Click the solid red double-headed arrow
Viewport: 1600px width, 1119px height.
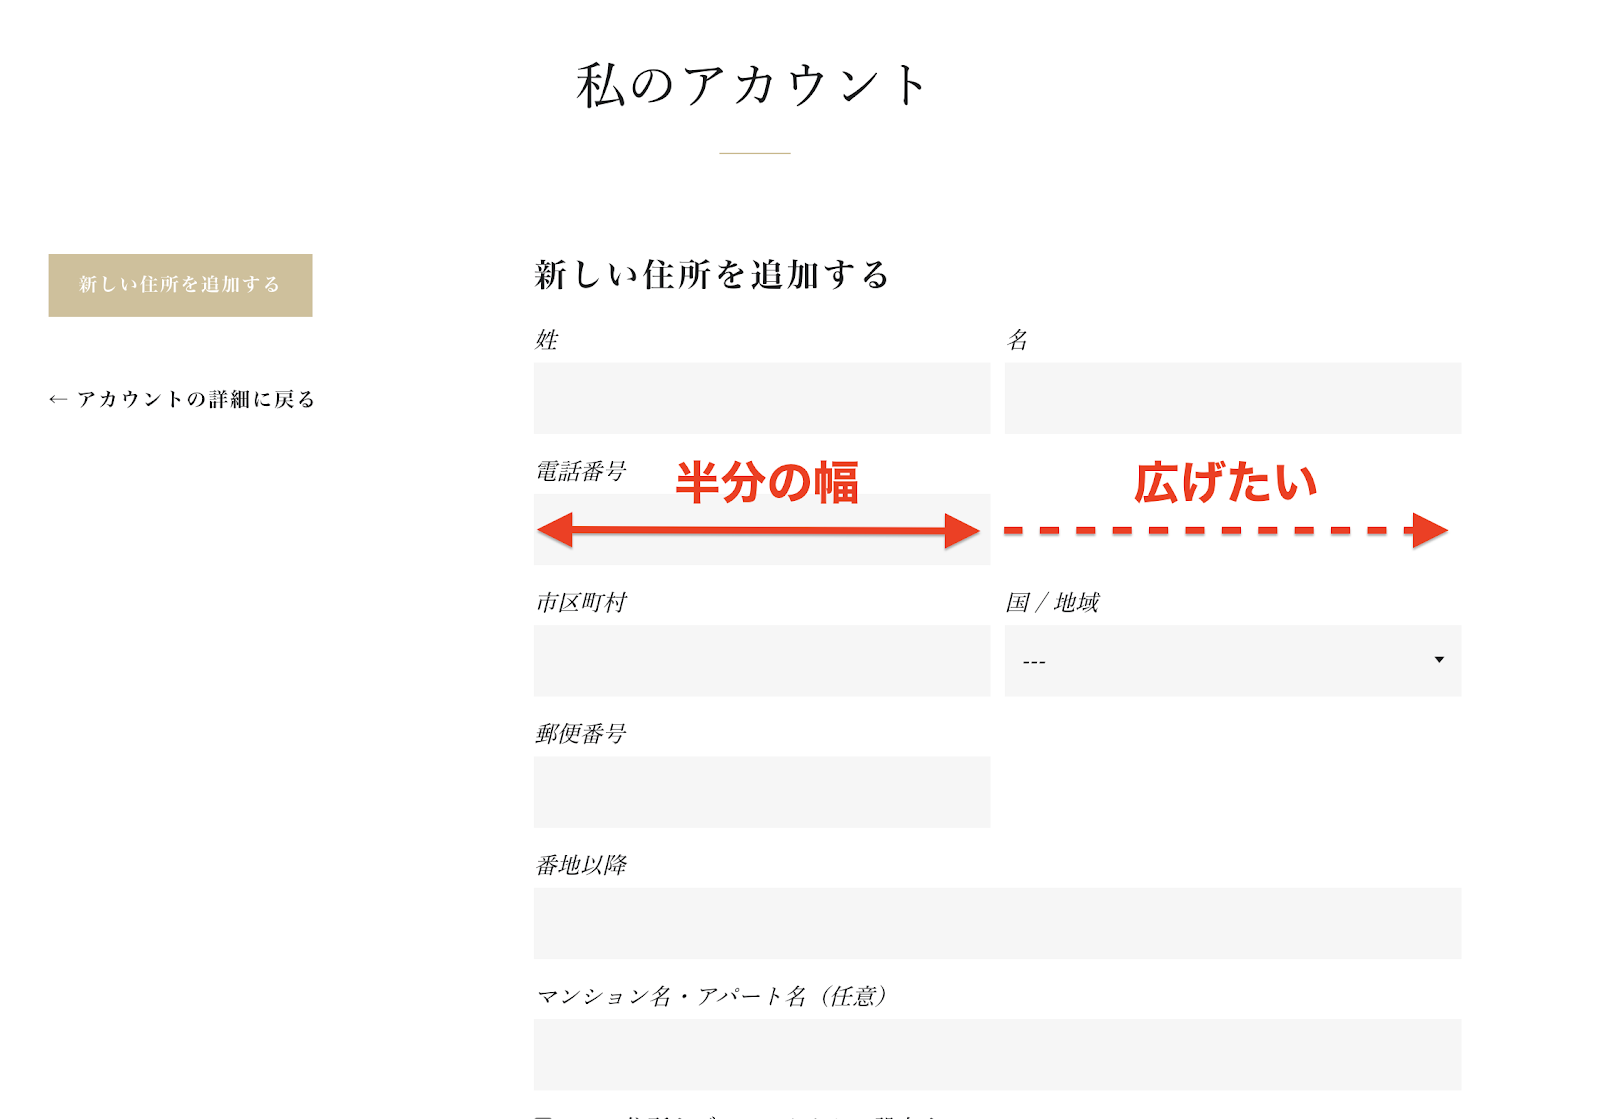(x=757, y=530)
